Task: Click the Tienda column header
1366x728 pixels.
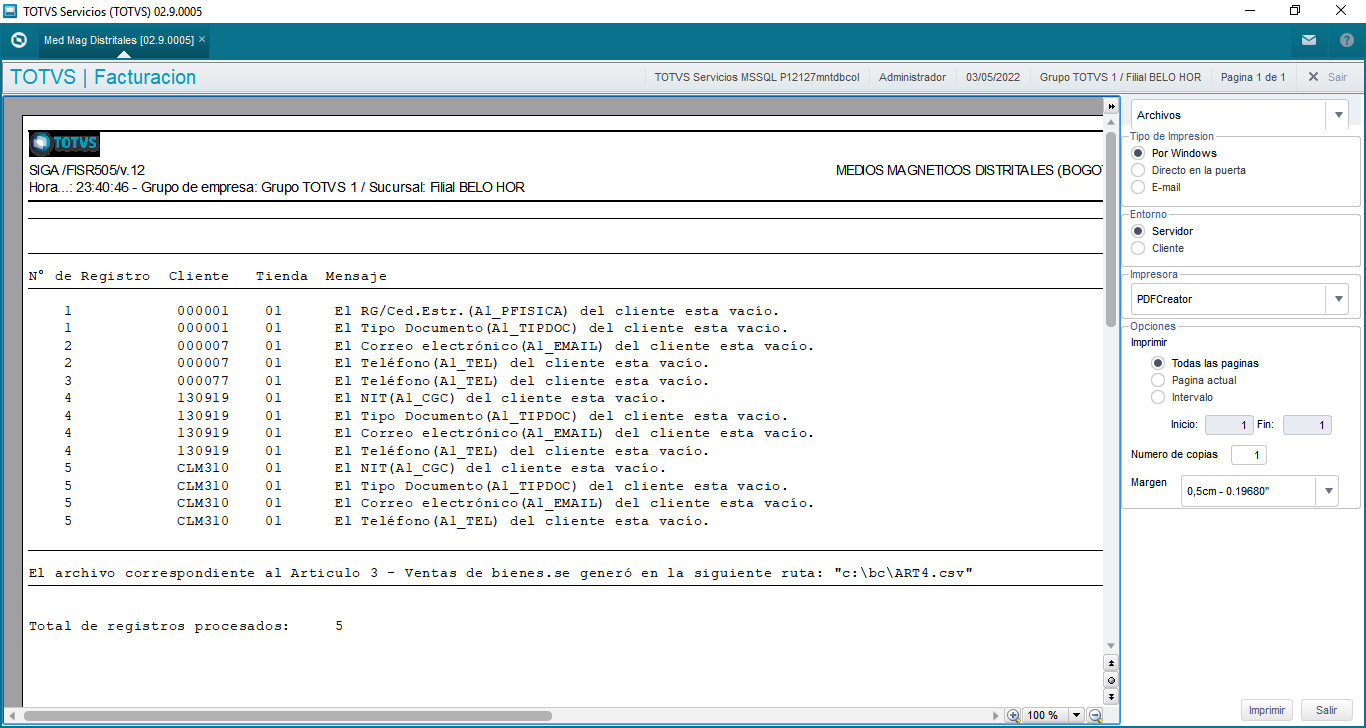Action: (282, 276)
